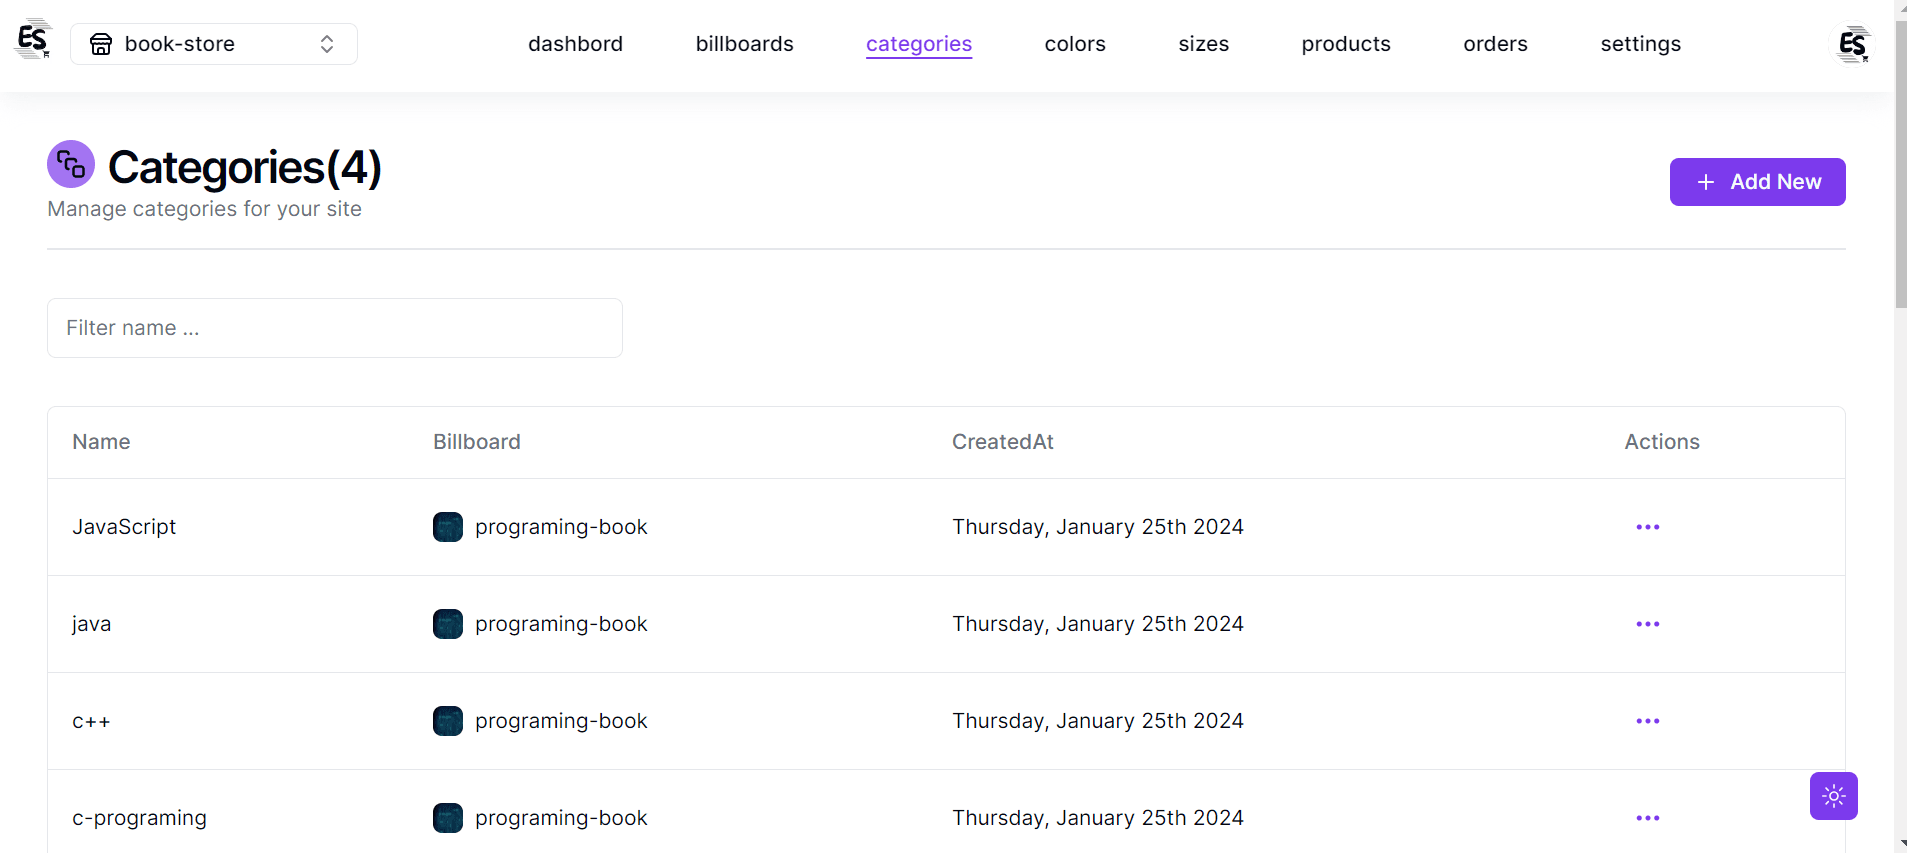Screen dimensions: 1907x853
Task: Click billboard thumbnail in c-programing row
Action: (448, 818)
